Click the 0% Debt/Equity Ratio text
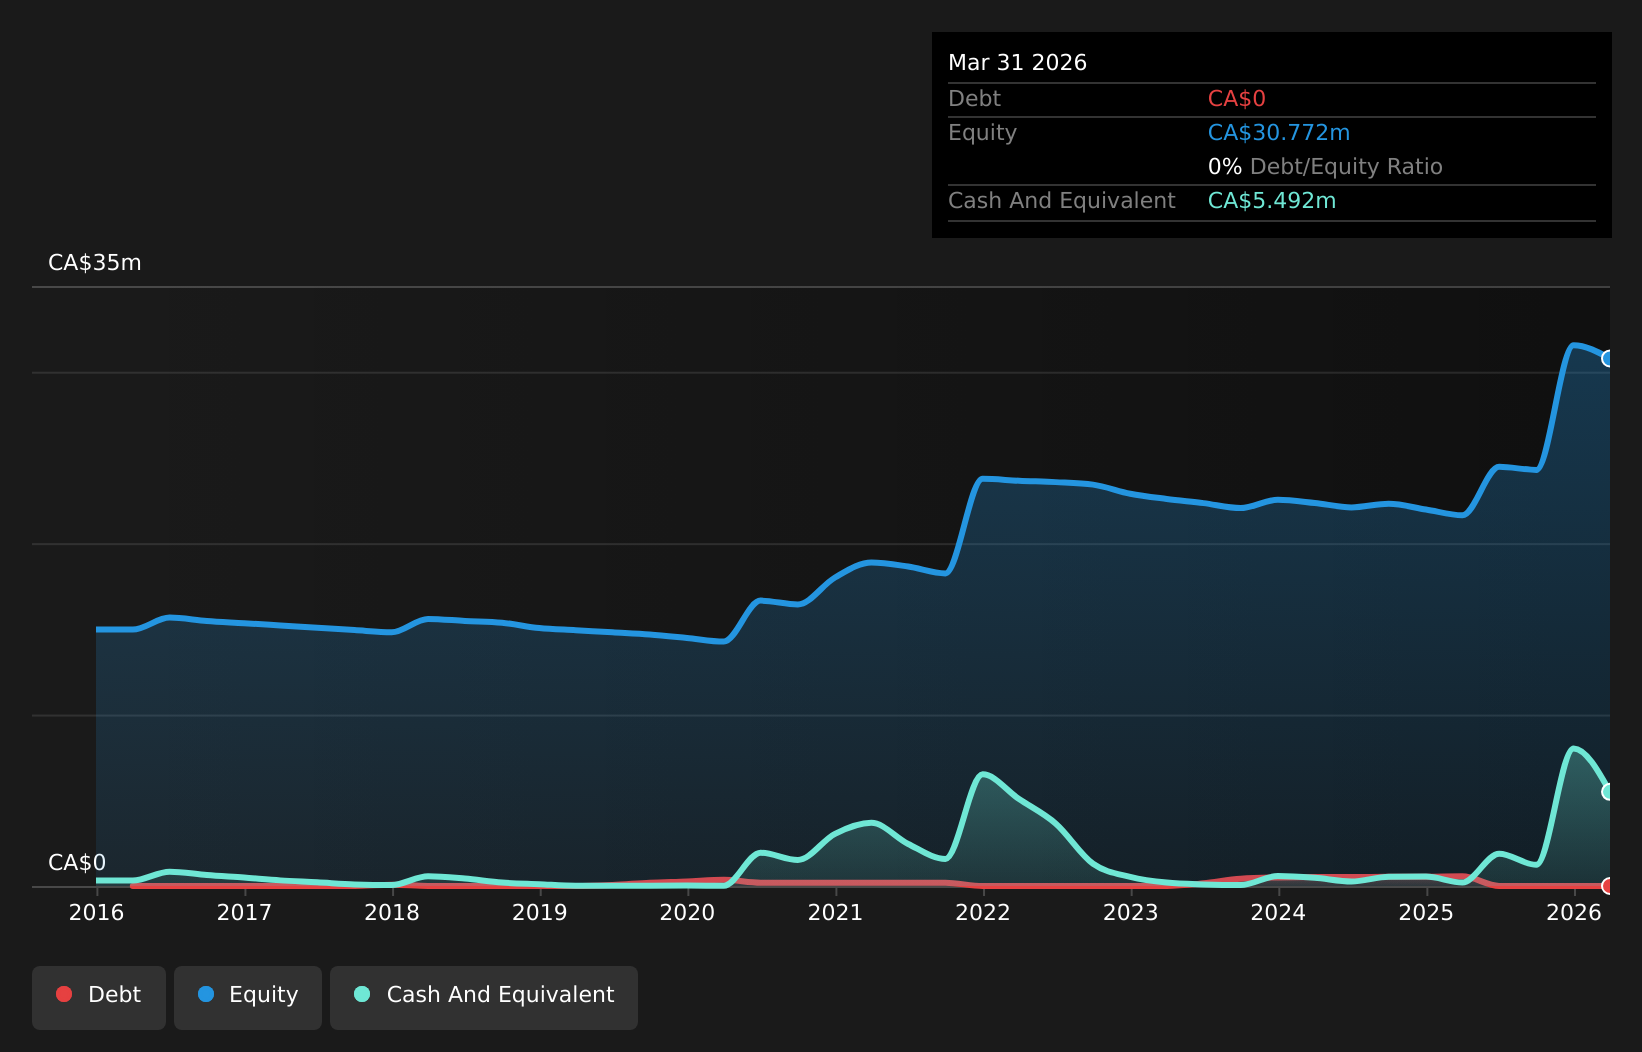Screen dimensions: 1642x1052 click(x=1325, y=167)
